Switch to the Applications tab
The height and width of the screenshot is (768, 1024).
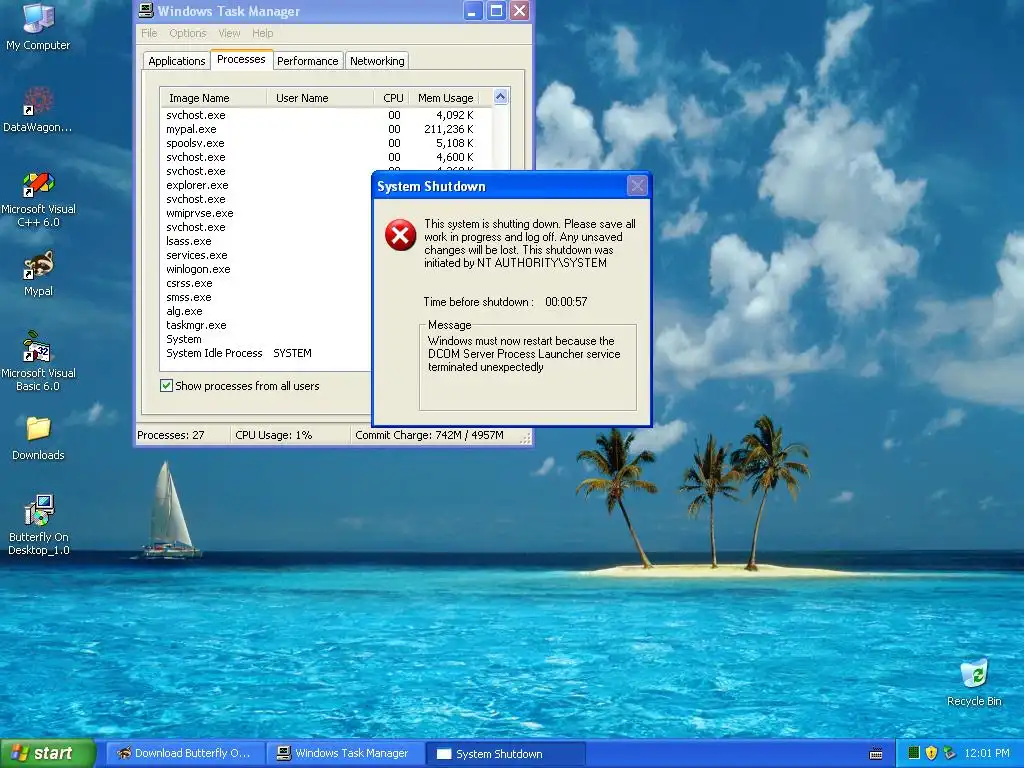[x=176, y=61]
